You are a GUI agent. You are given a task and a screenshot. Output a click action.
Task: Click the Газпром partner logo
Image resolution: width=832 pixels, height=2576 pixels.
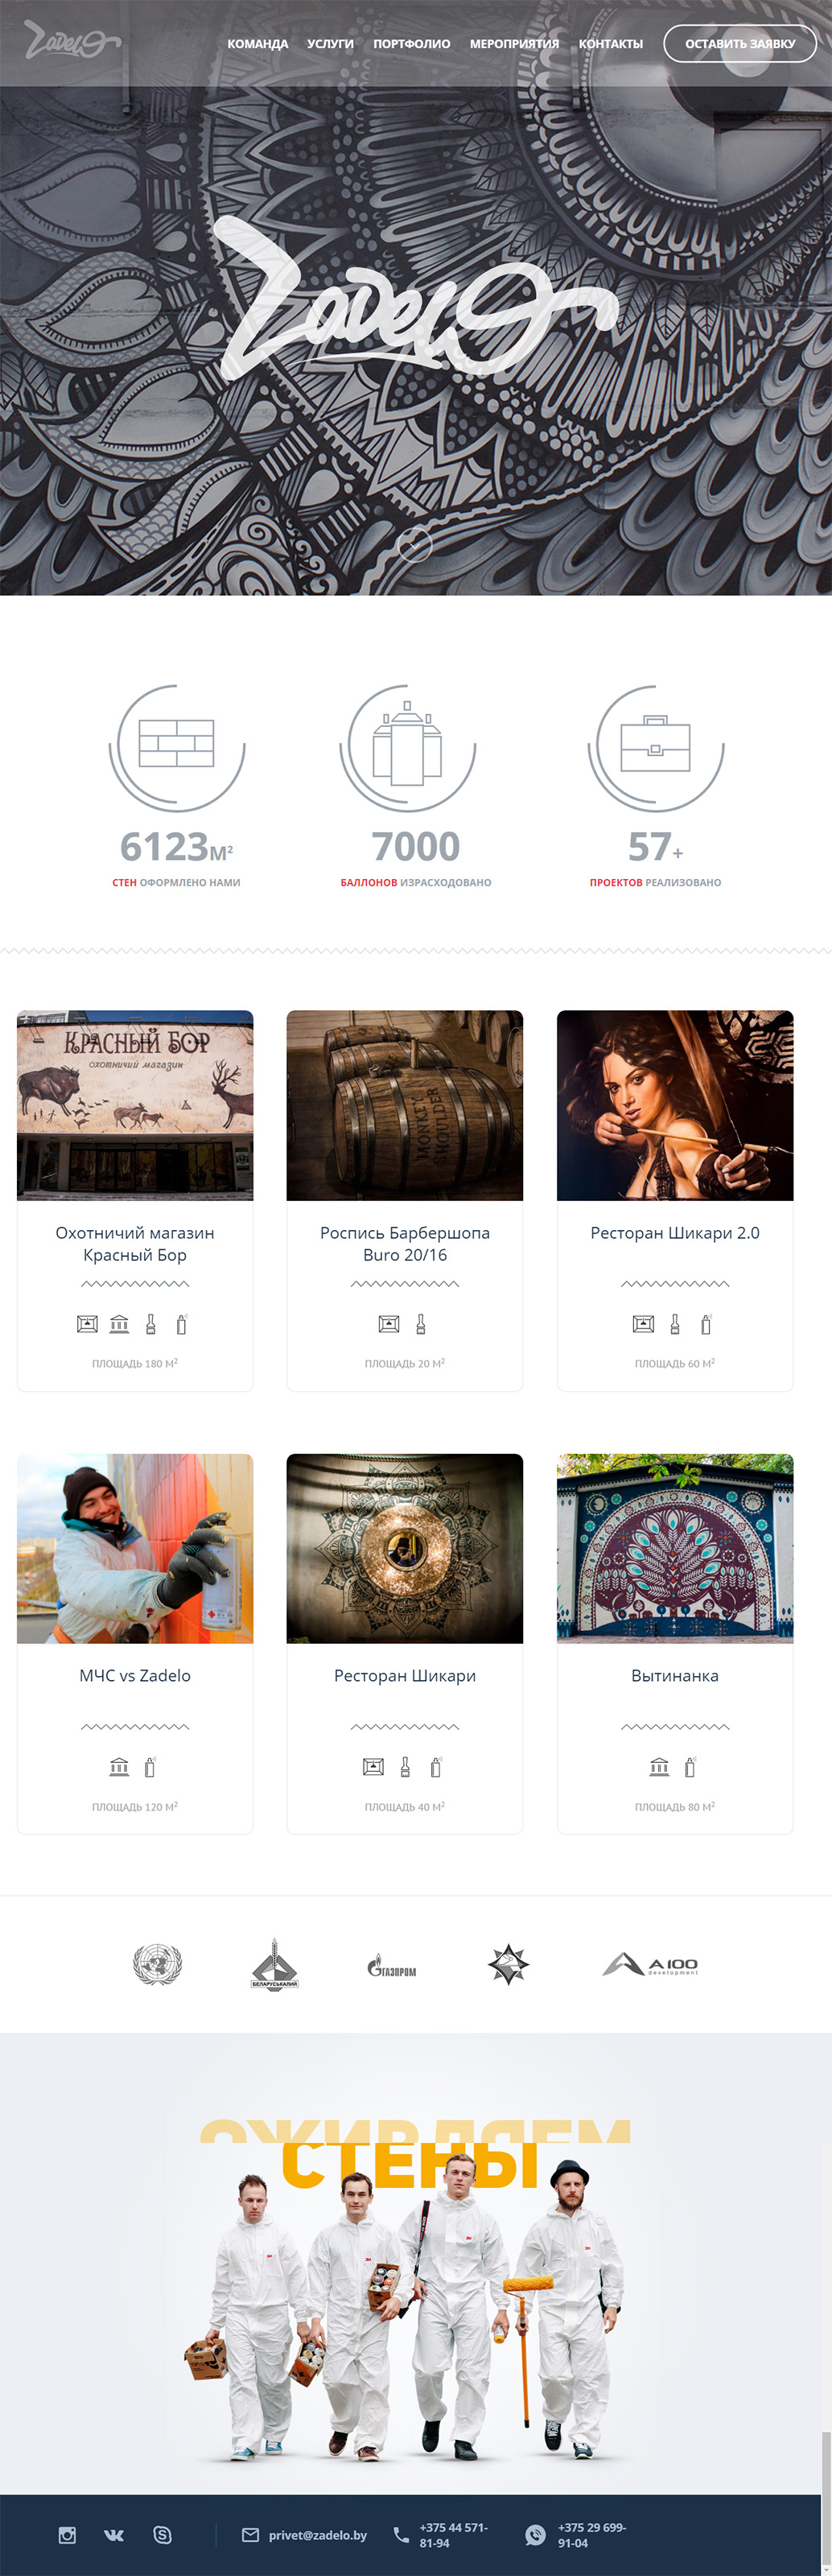(392, 1967)
